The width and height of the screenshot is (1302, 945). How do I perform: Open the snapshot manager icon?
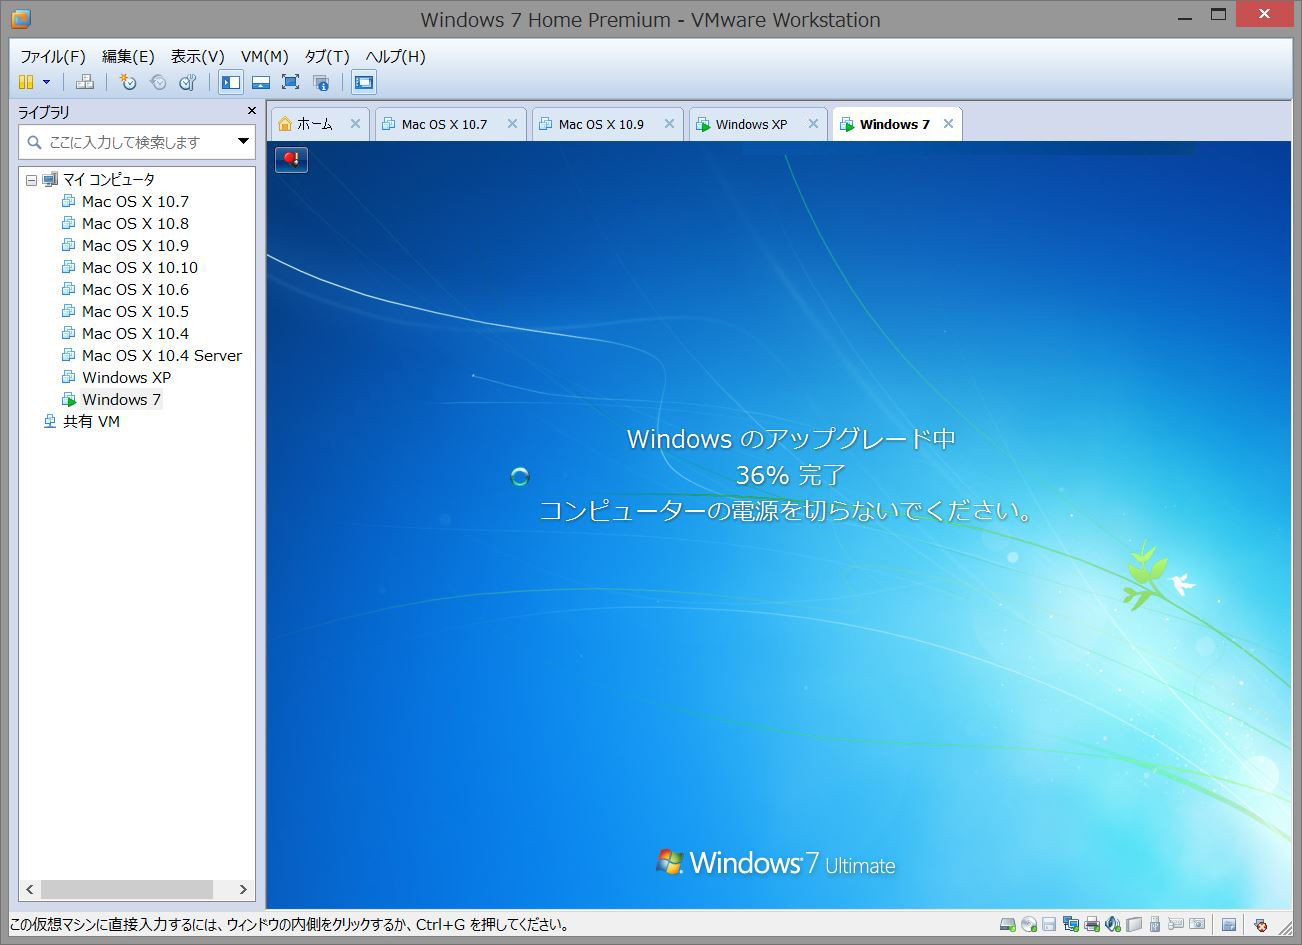point(187,82)
